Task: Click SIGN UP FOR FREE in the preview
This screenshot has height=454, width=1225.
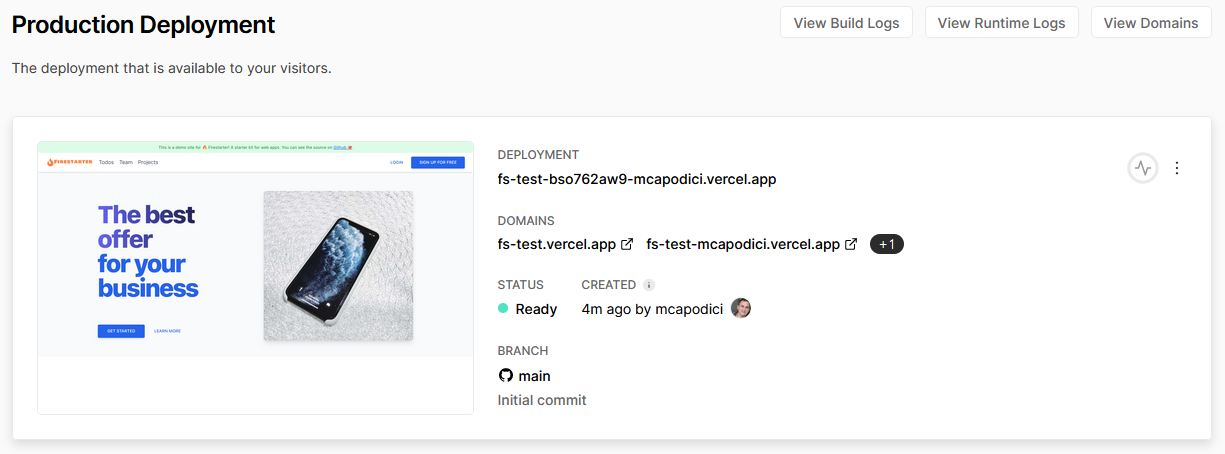Action: 438,162
